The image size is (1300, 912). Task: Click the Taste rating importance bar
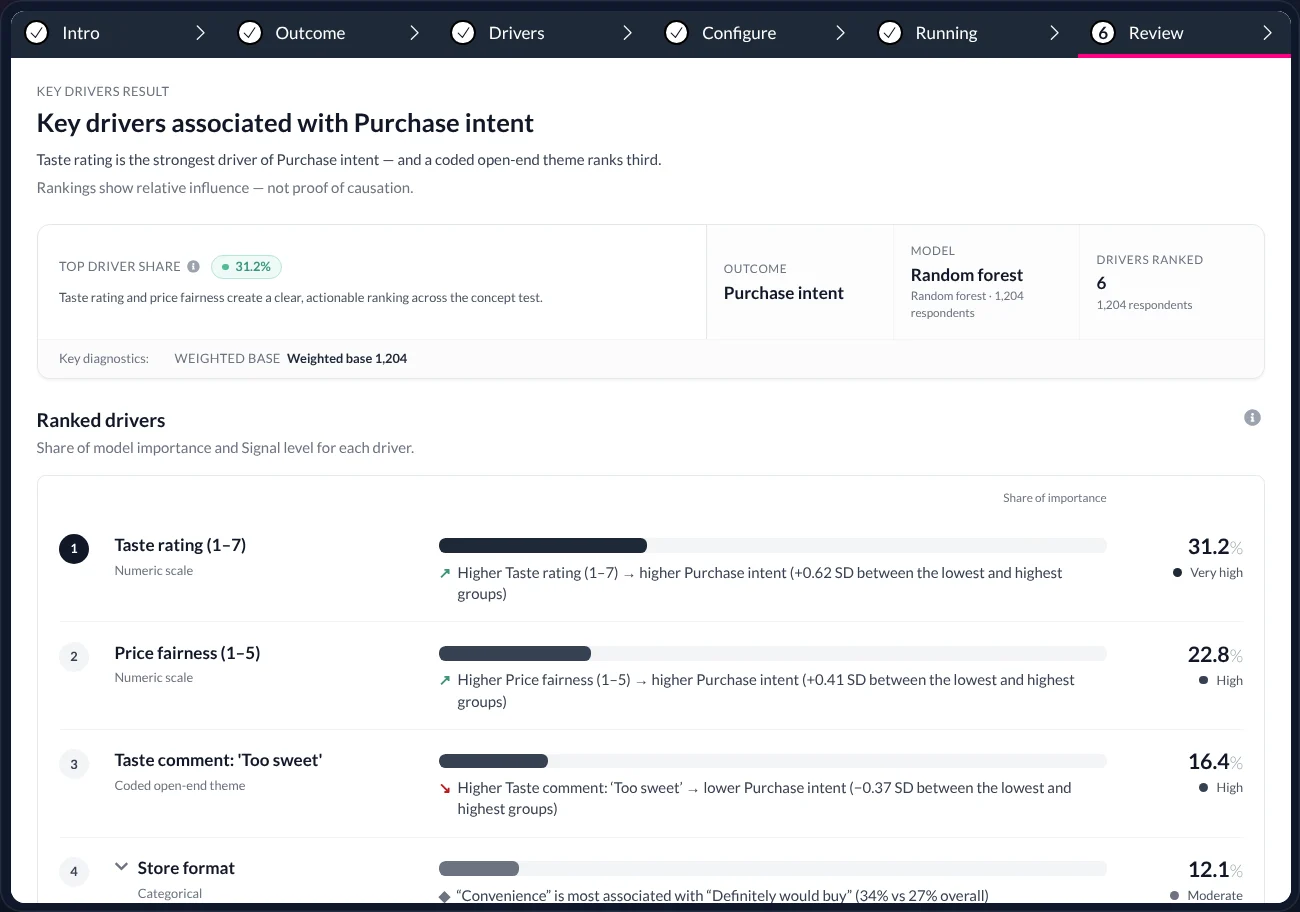773,545
